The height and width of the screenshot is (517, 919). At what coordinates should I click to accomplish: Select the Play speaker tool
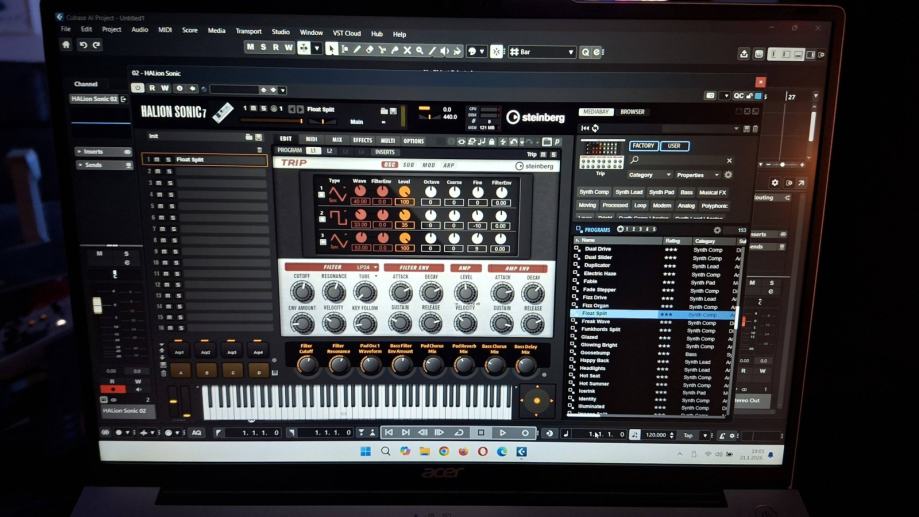coord(444,51)
